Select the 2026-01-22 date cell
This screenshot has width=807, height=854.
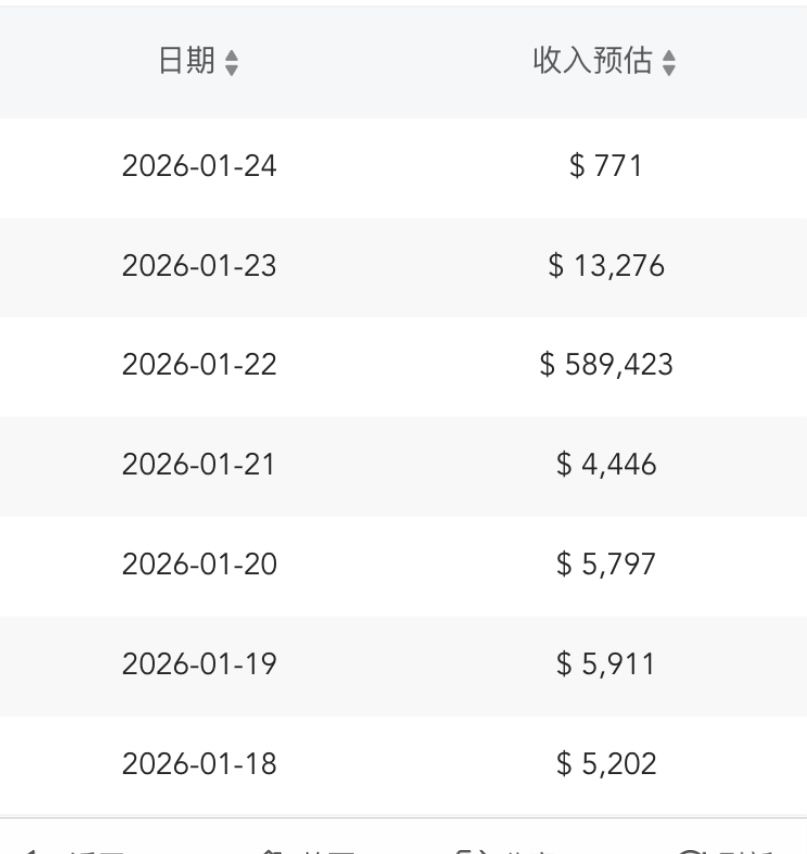(199, 365)
